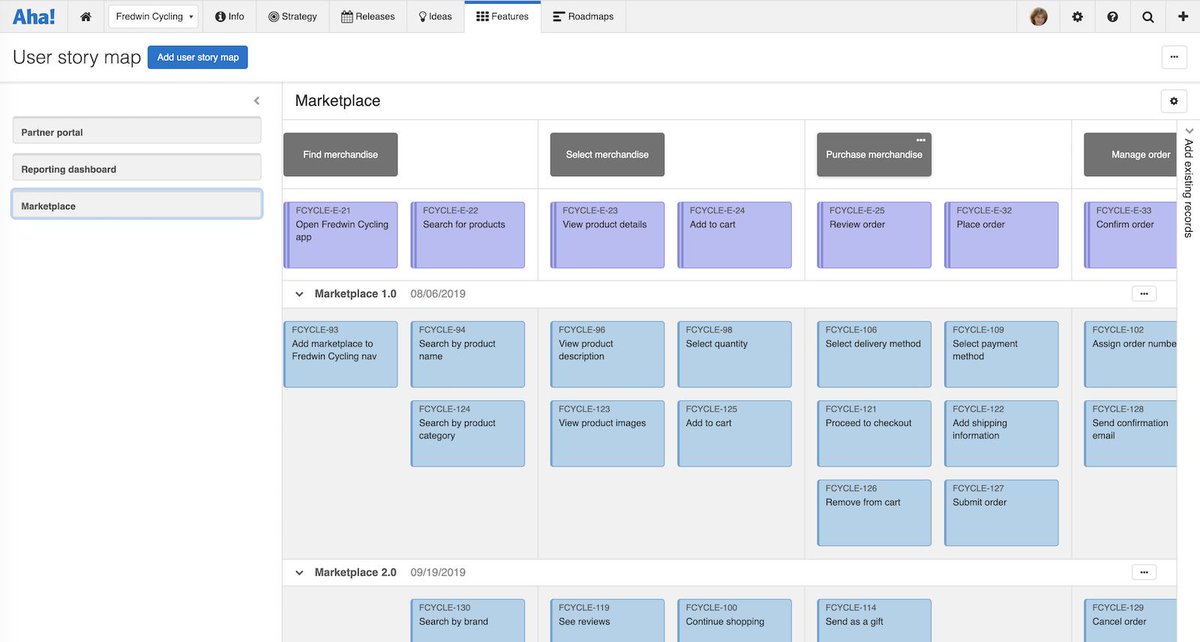Click the Marketplace 1.0 release name
This screenshot has height=642, width=1200.
(x=355, y=294)
